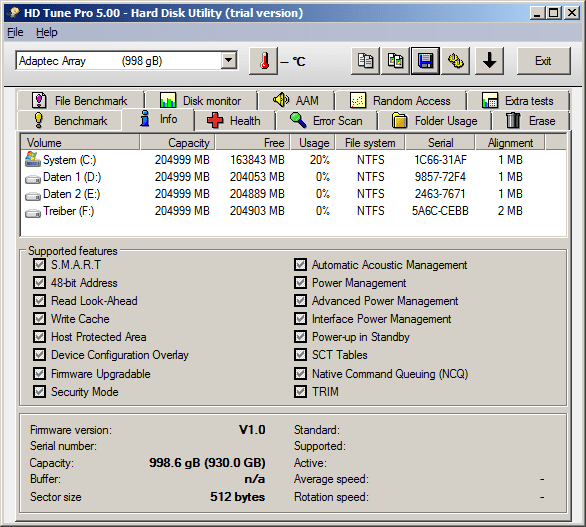Screen dimensions: 586x527
Task: Click the AAM speaker icon
Action: [x=281, y=100]
